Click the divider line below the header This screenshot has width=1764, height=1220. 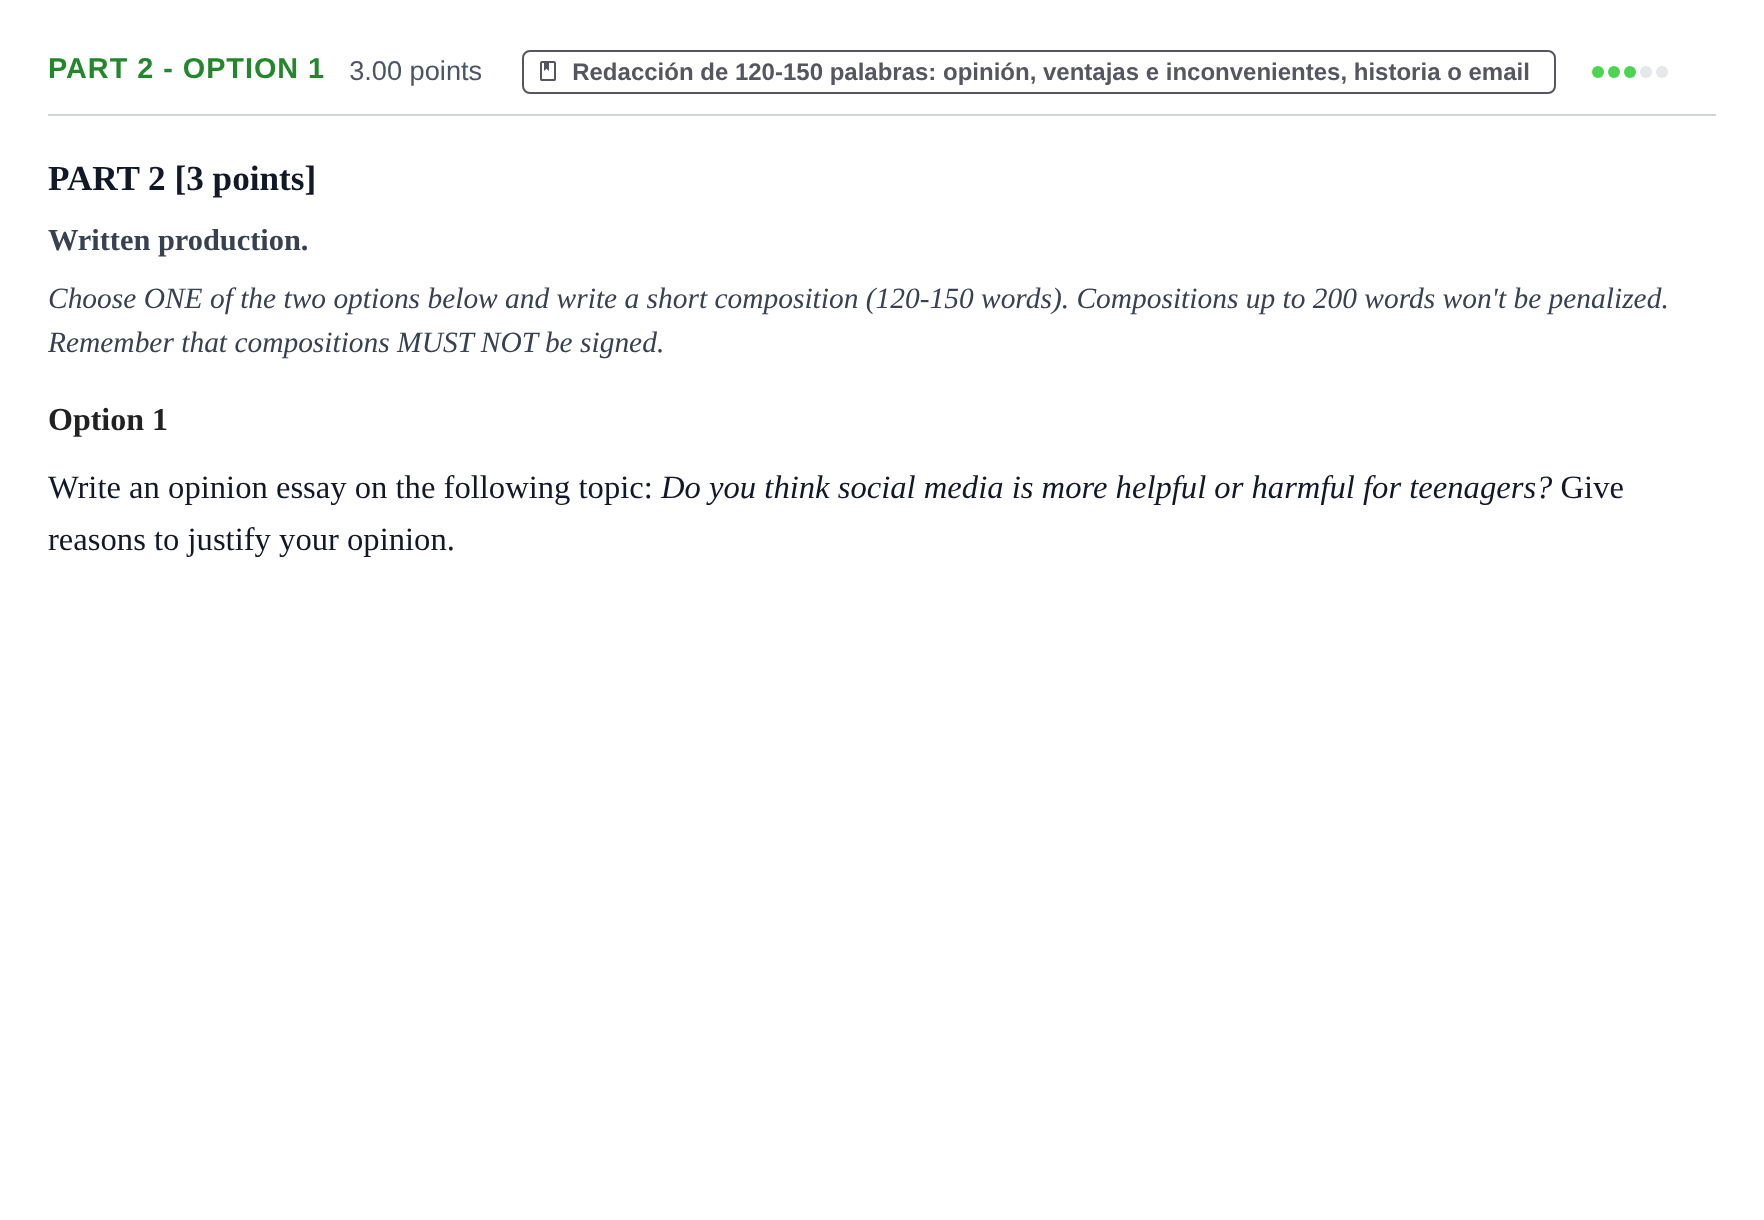pos(882,115)
